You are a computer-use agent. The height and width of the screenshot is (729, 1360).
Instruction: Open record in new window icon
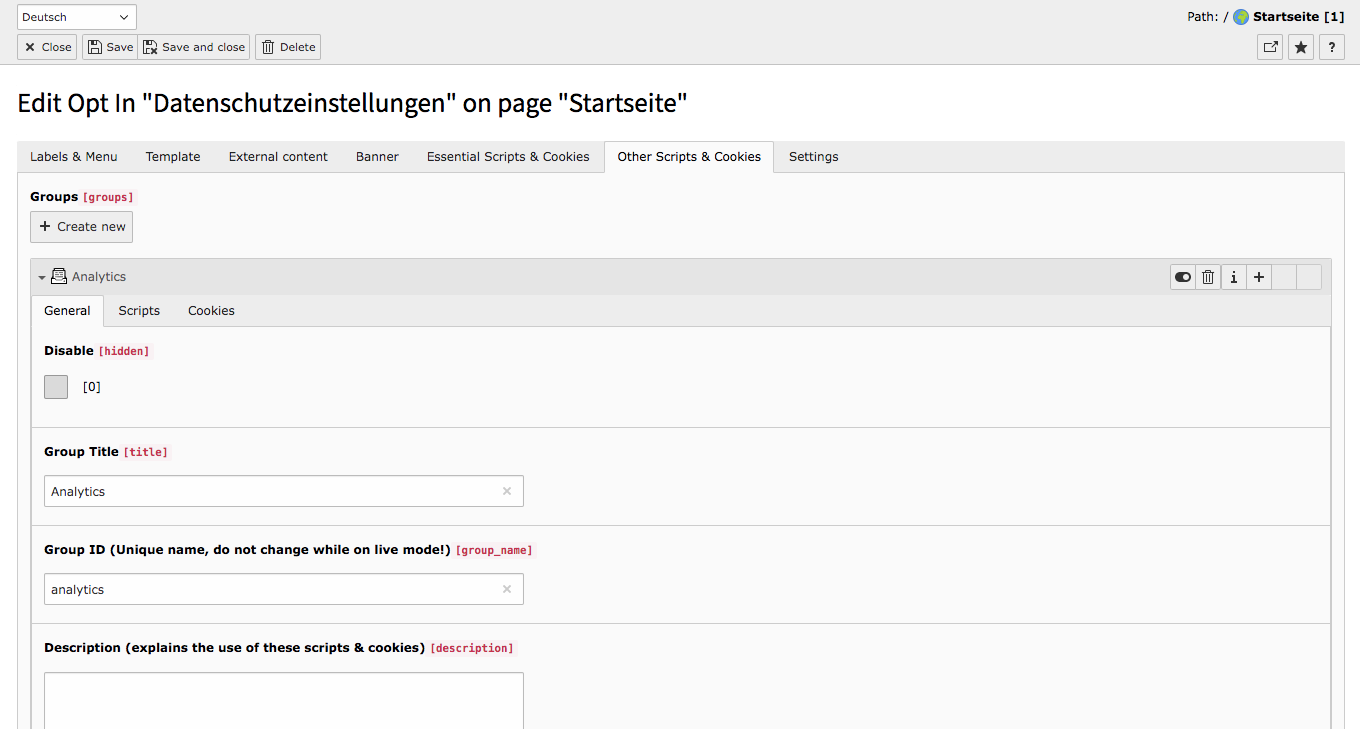click(x=1270, y=47)
